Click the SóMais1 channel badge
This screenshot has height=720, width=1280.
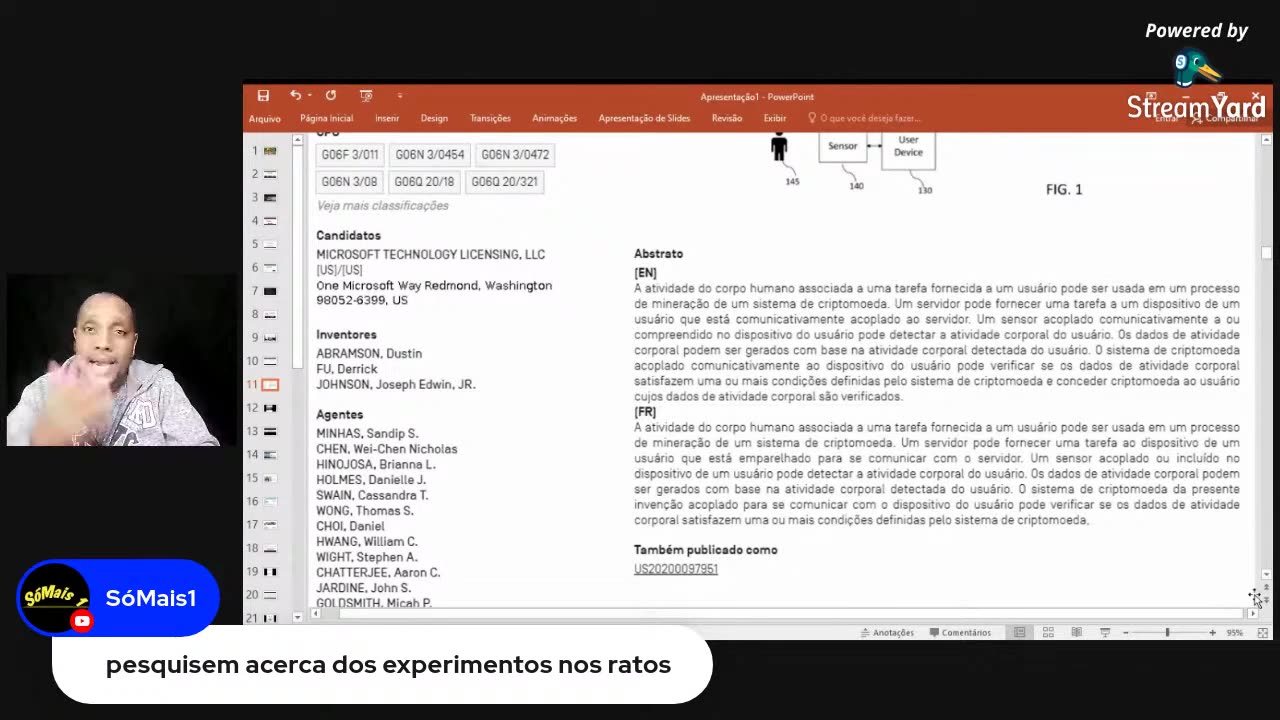click(x=117, y=598)
